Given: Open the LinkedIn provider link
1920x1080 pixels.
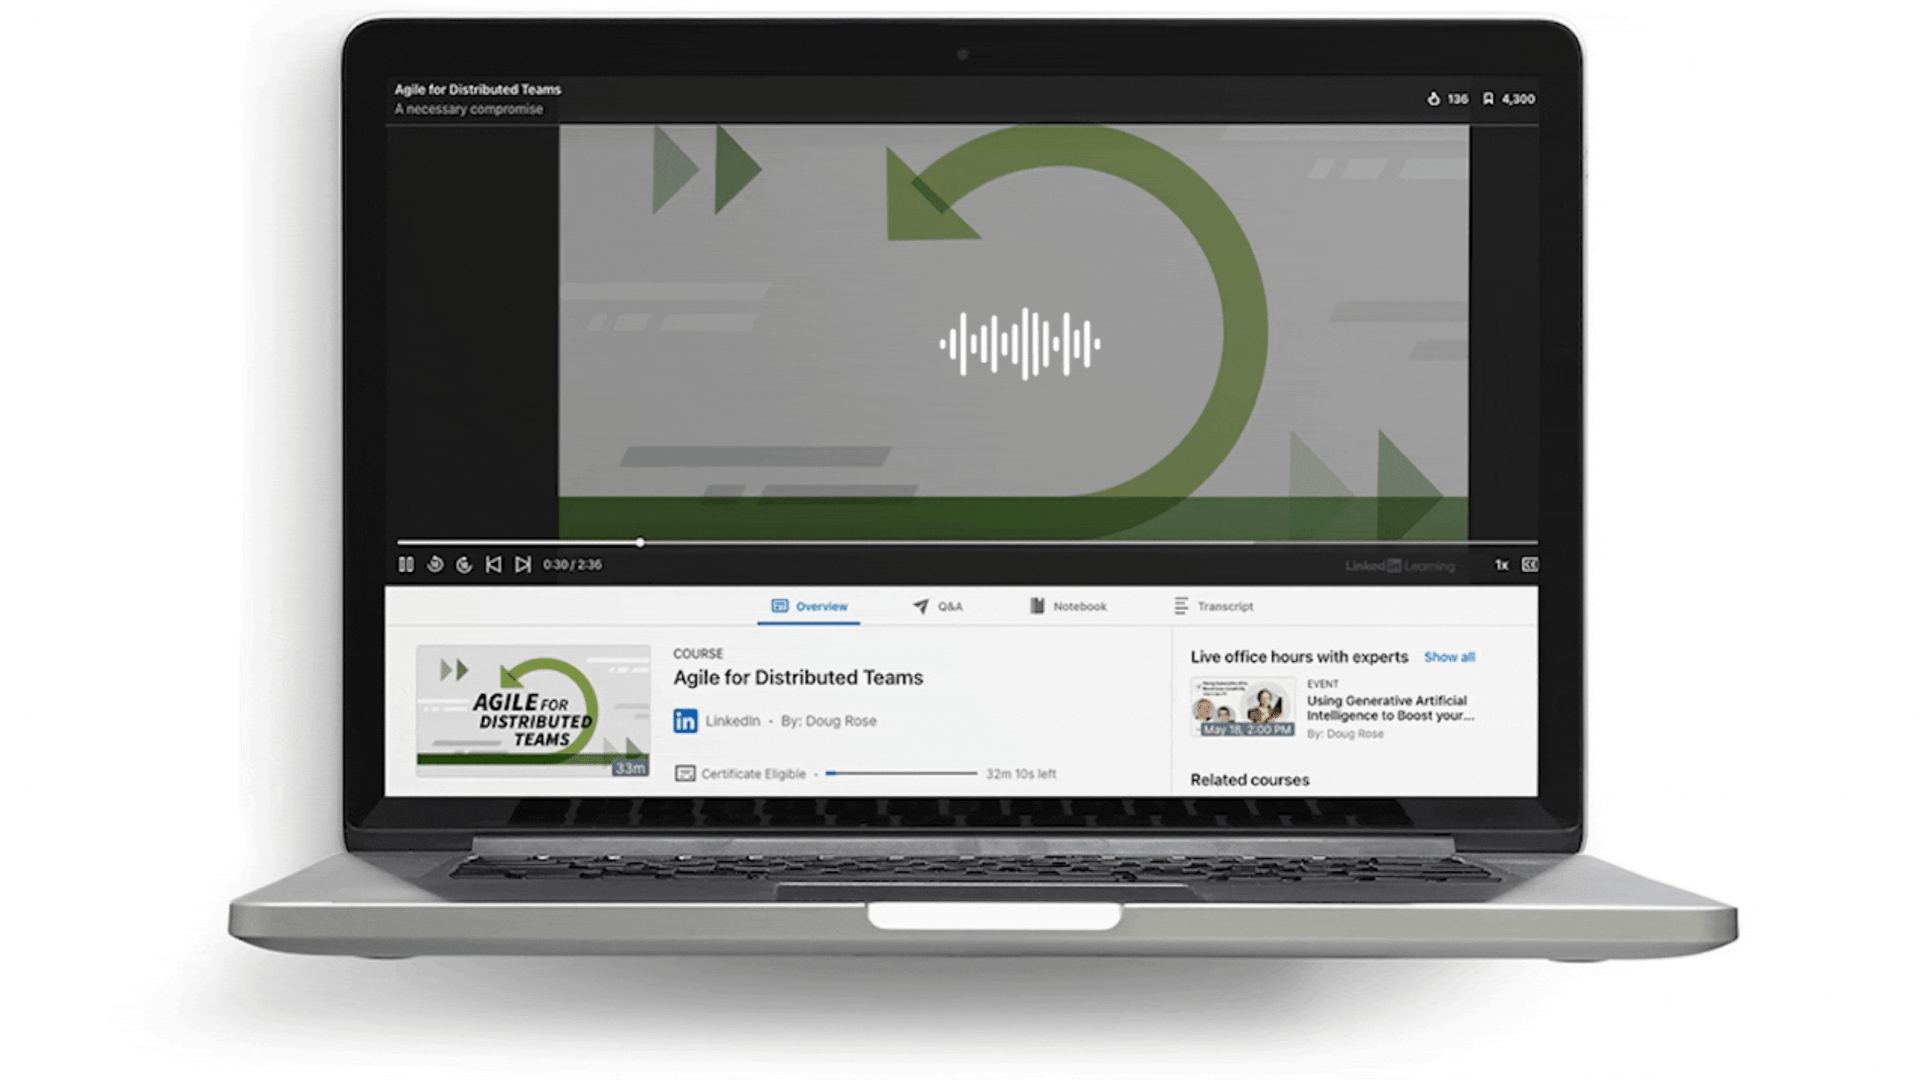Looking at the screenshot, I should 733,721.
